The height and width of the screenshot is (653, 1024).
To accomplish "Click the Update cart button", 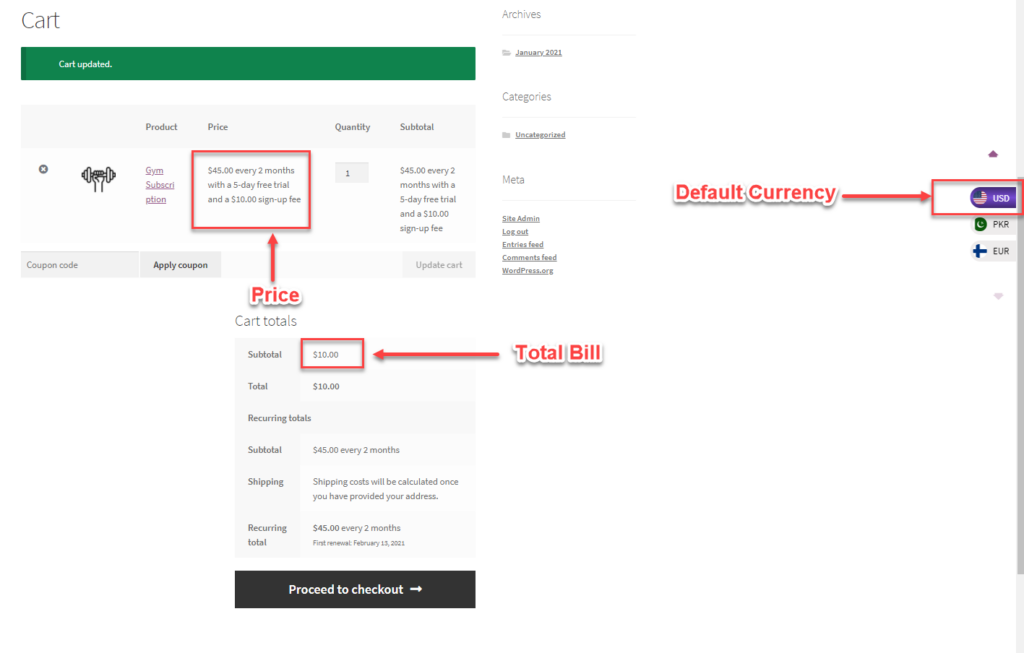I will click(439, 264).
